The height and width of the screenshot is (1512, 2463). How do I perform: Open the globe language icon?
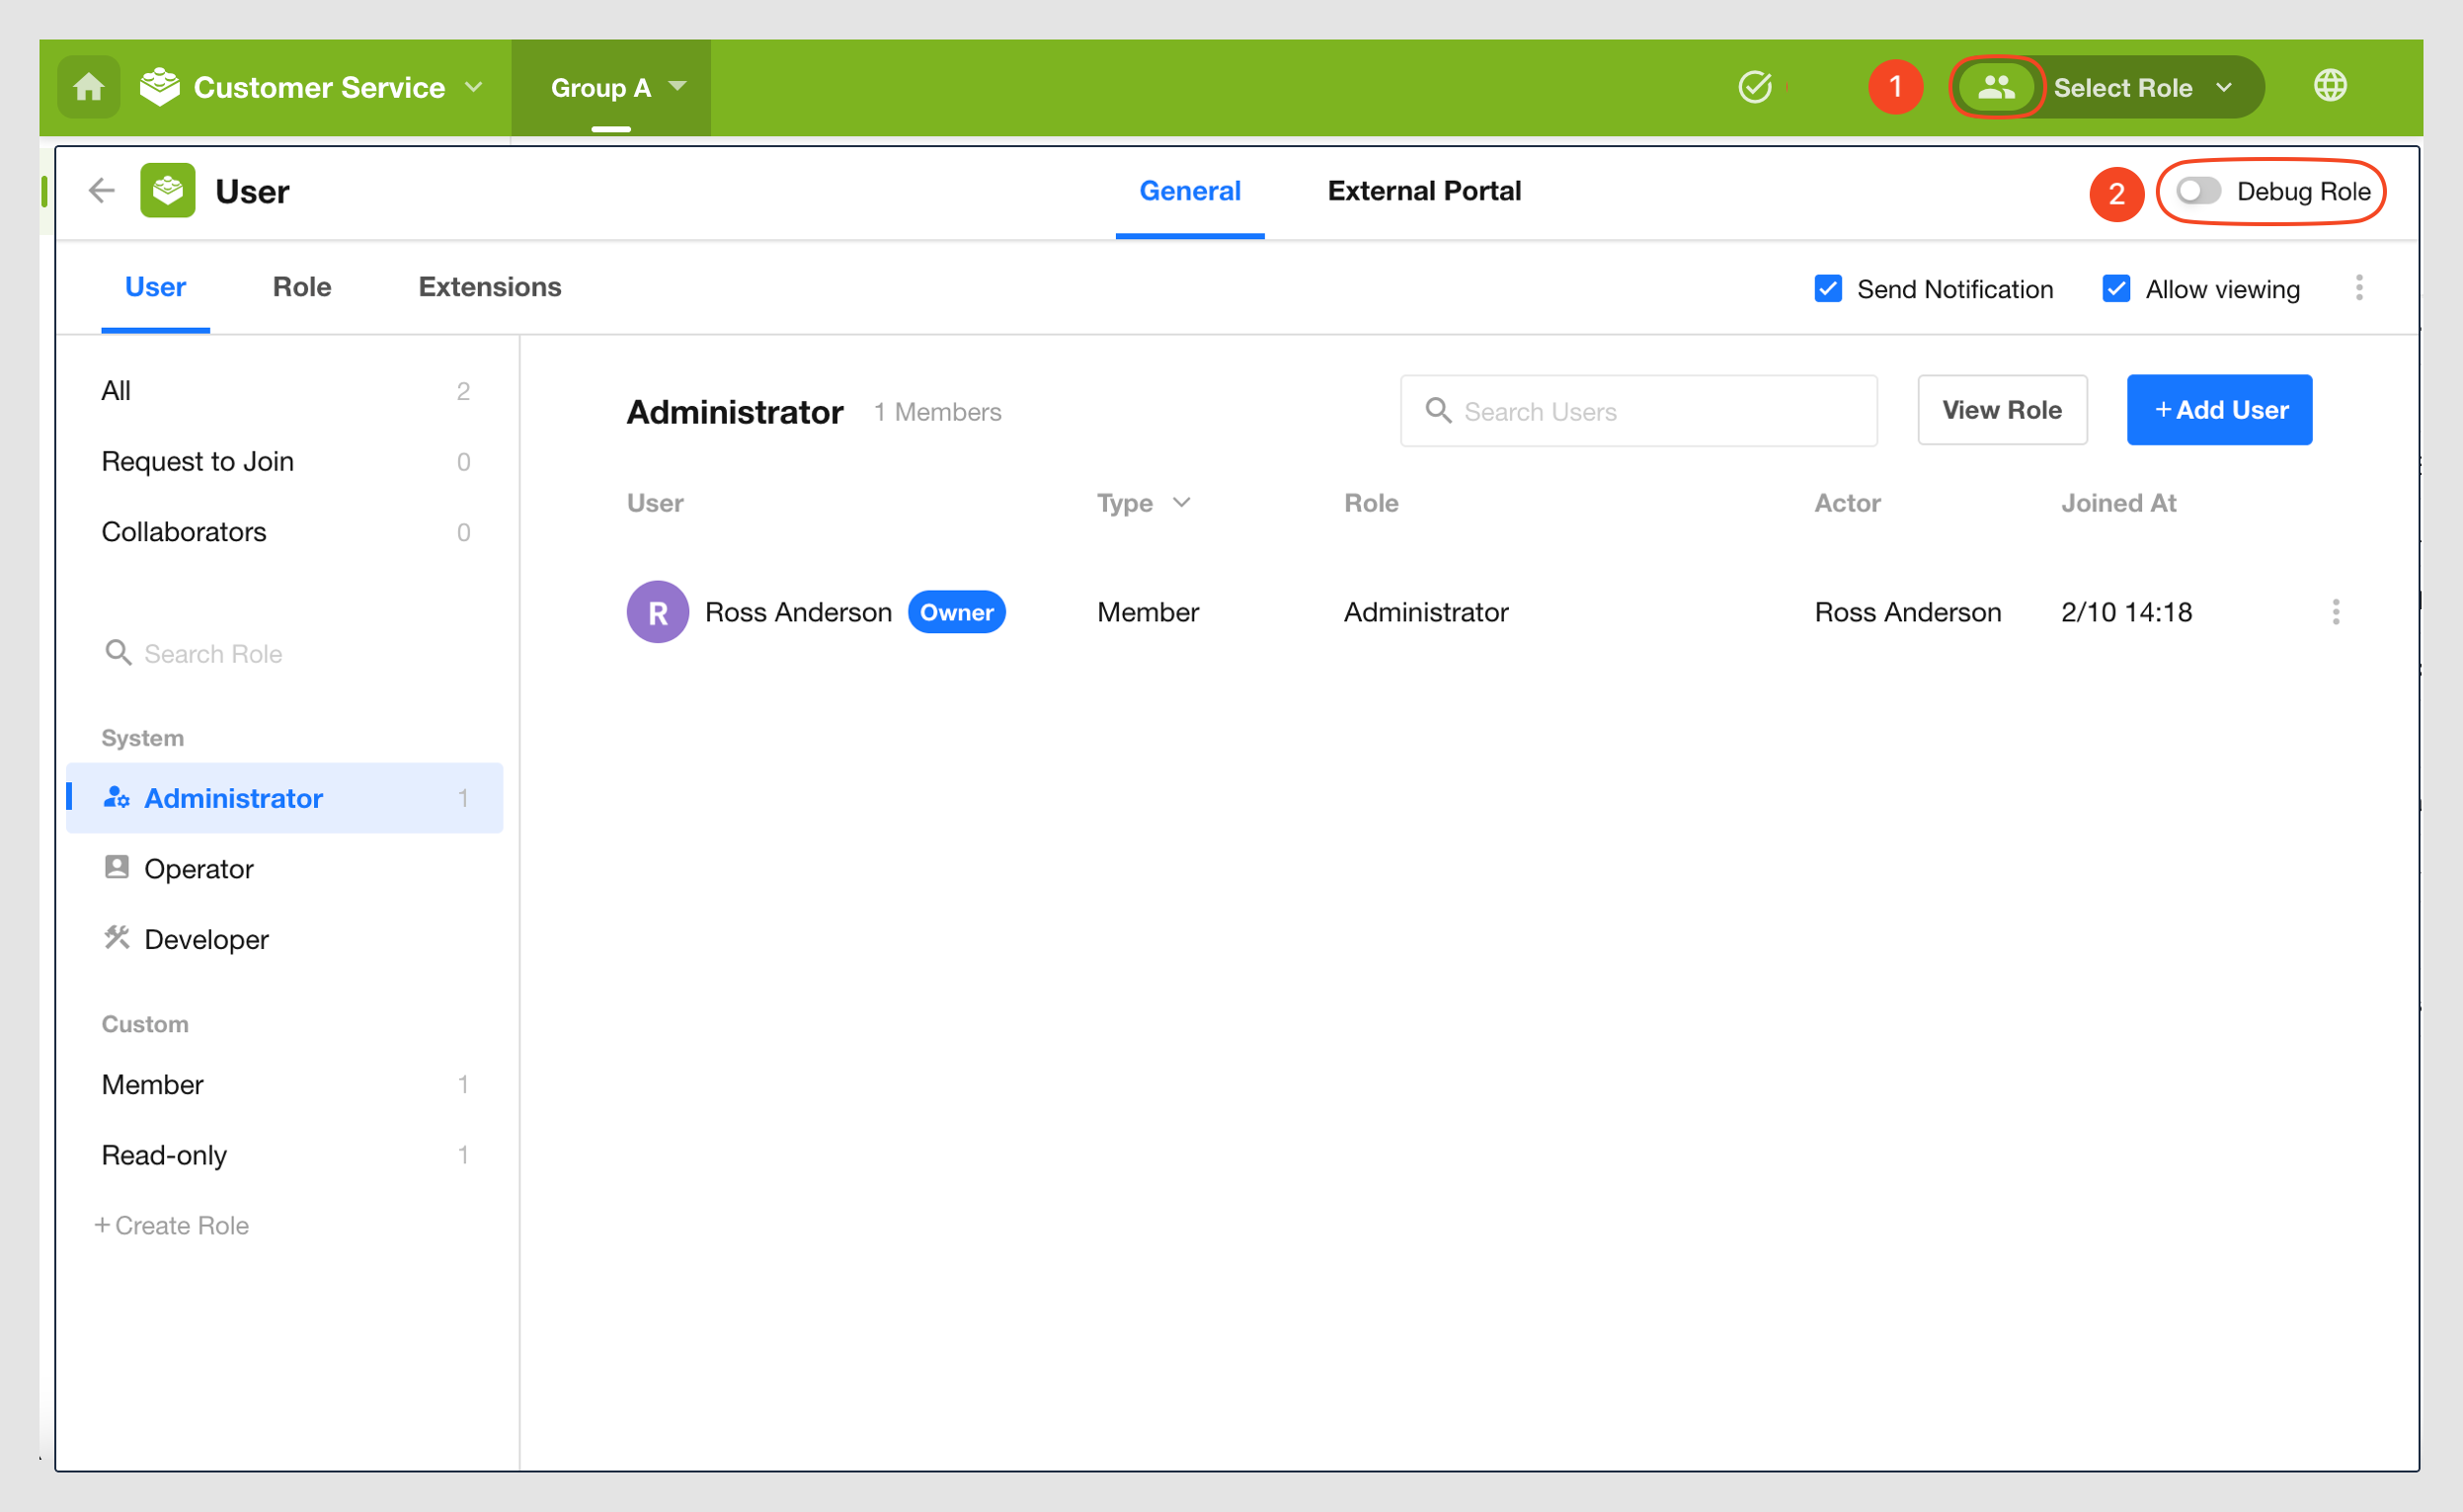(x=2330, y=86)
